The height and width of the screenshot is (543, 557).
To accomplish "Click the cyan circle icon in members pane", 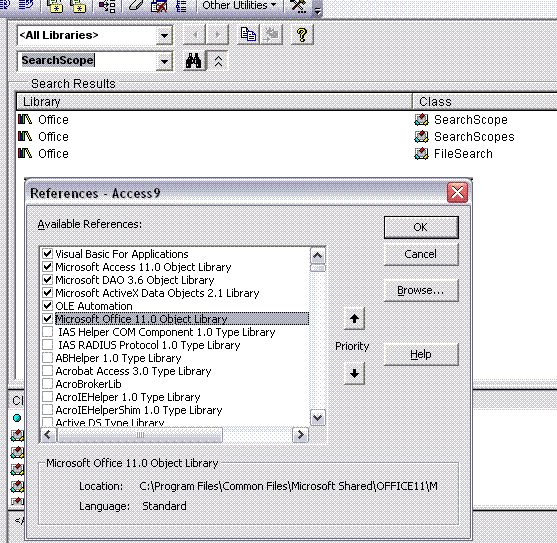I will click(17, 418).
